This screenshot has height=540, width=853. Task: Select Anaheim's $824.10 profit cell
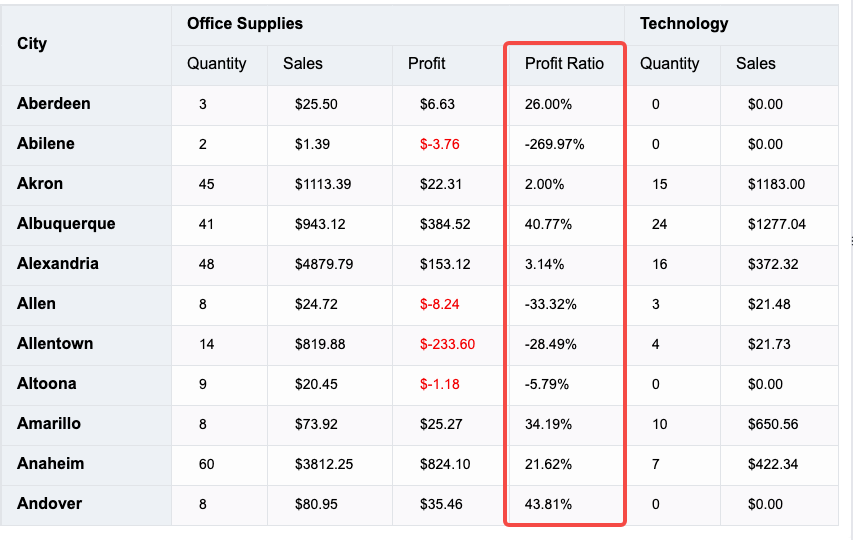tap(445, 464)
